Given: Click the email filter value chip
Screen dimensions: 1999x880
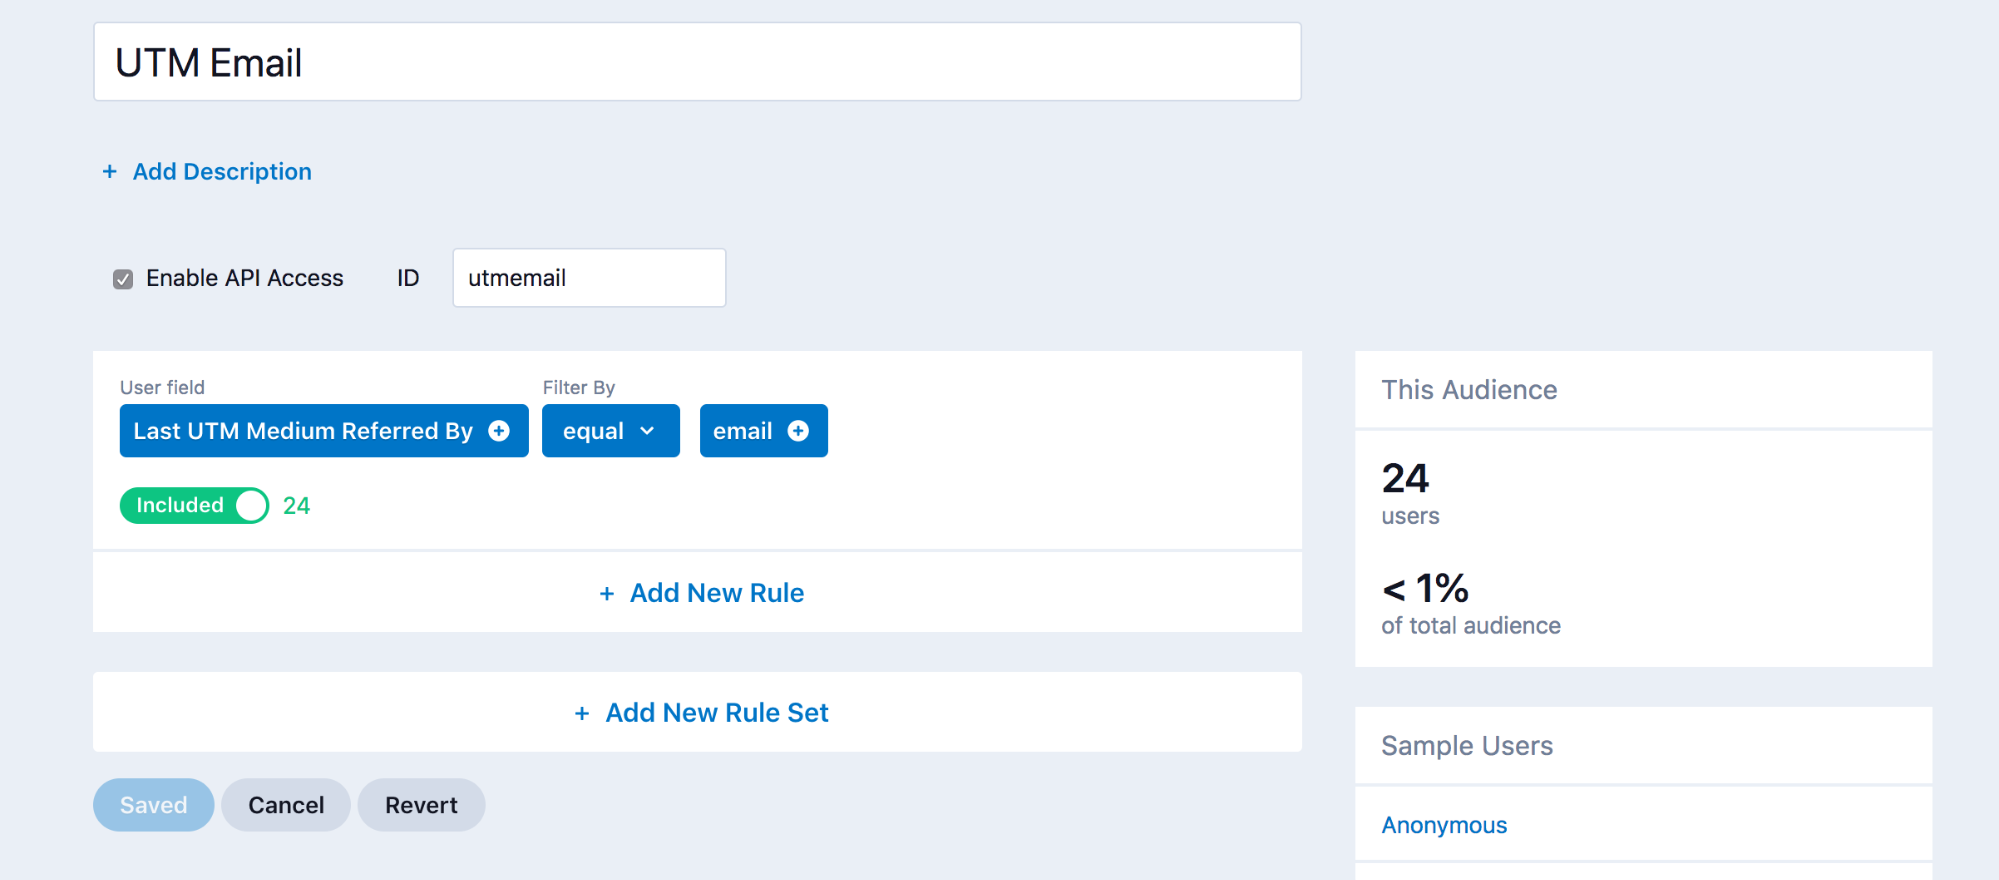Looking at the screenshot, I should point(742,431).
